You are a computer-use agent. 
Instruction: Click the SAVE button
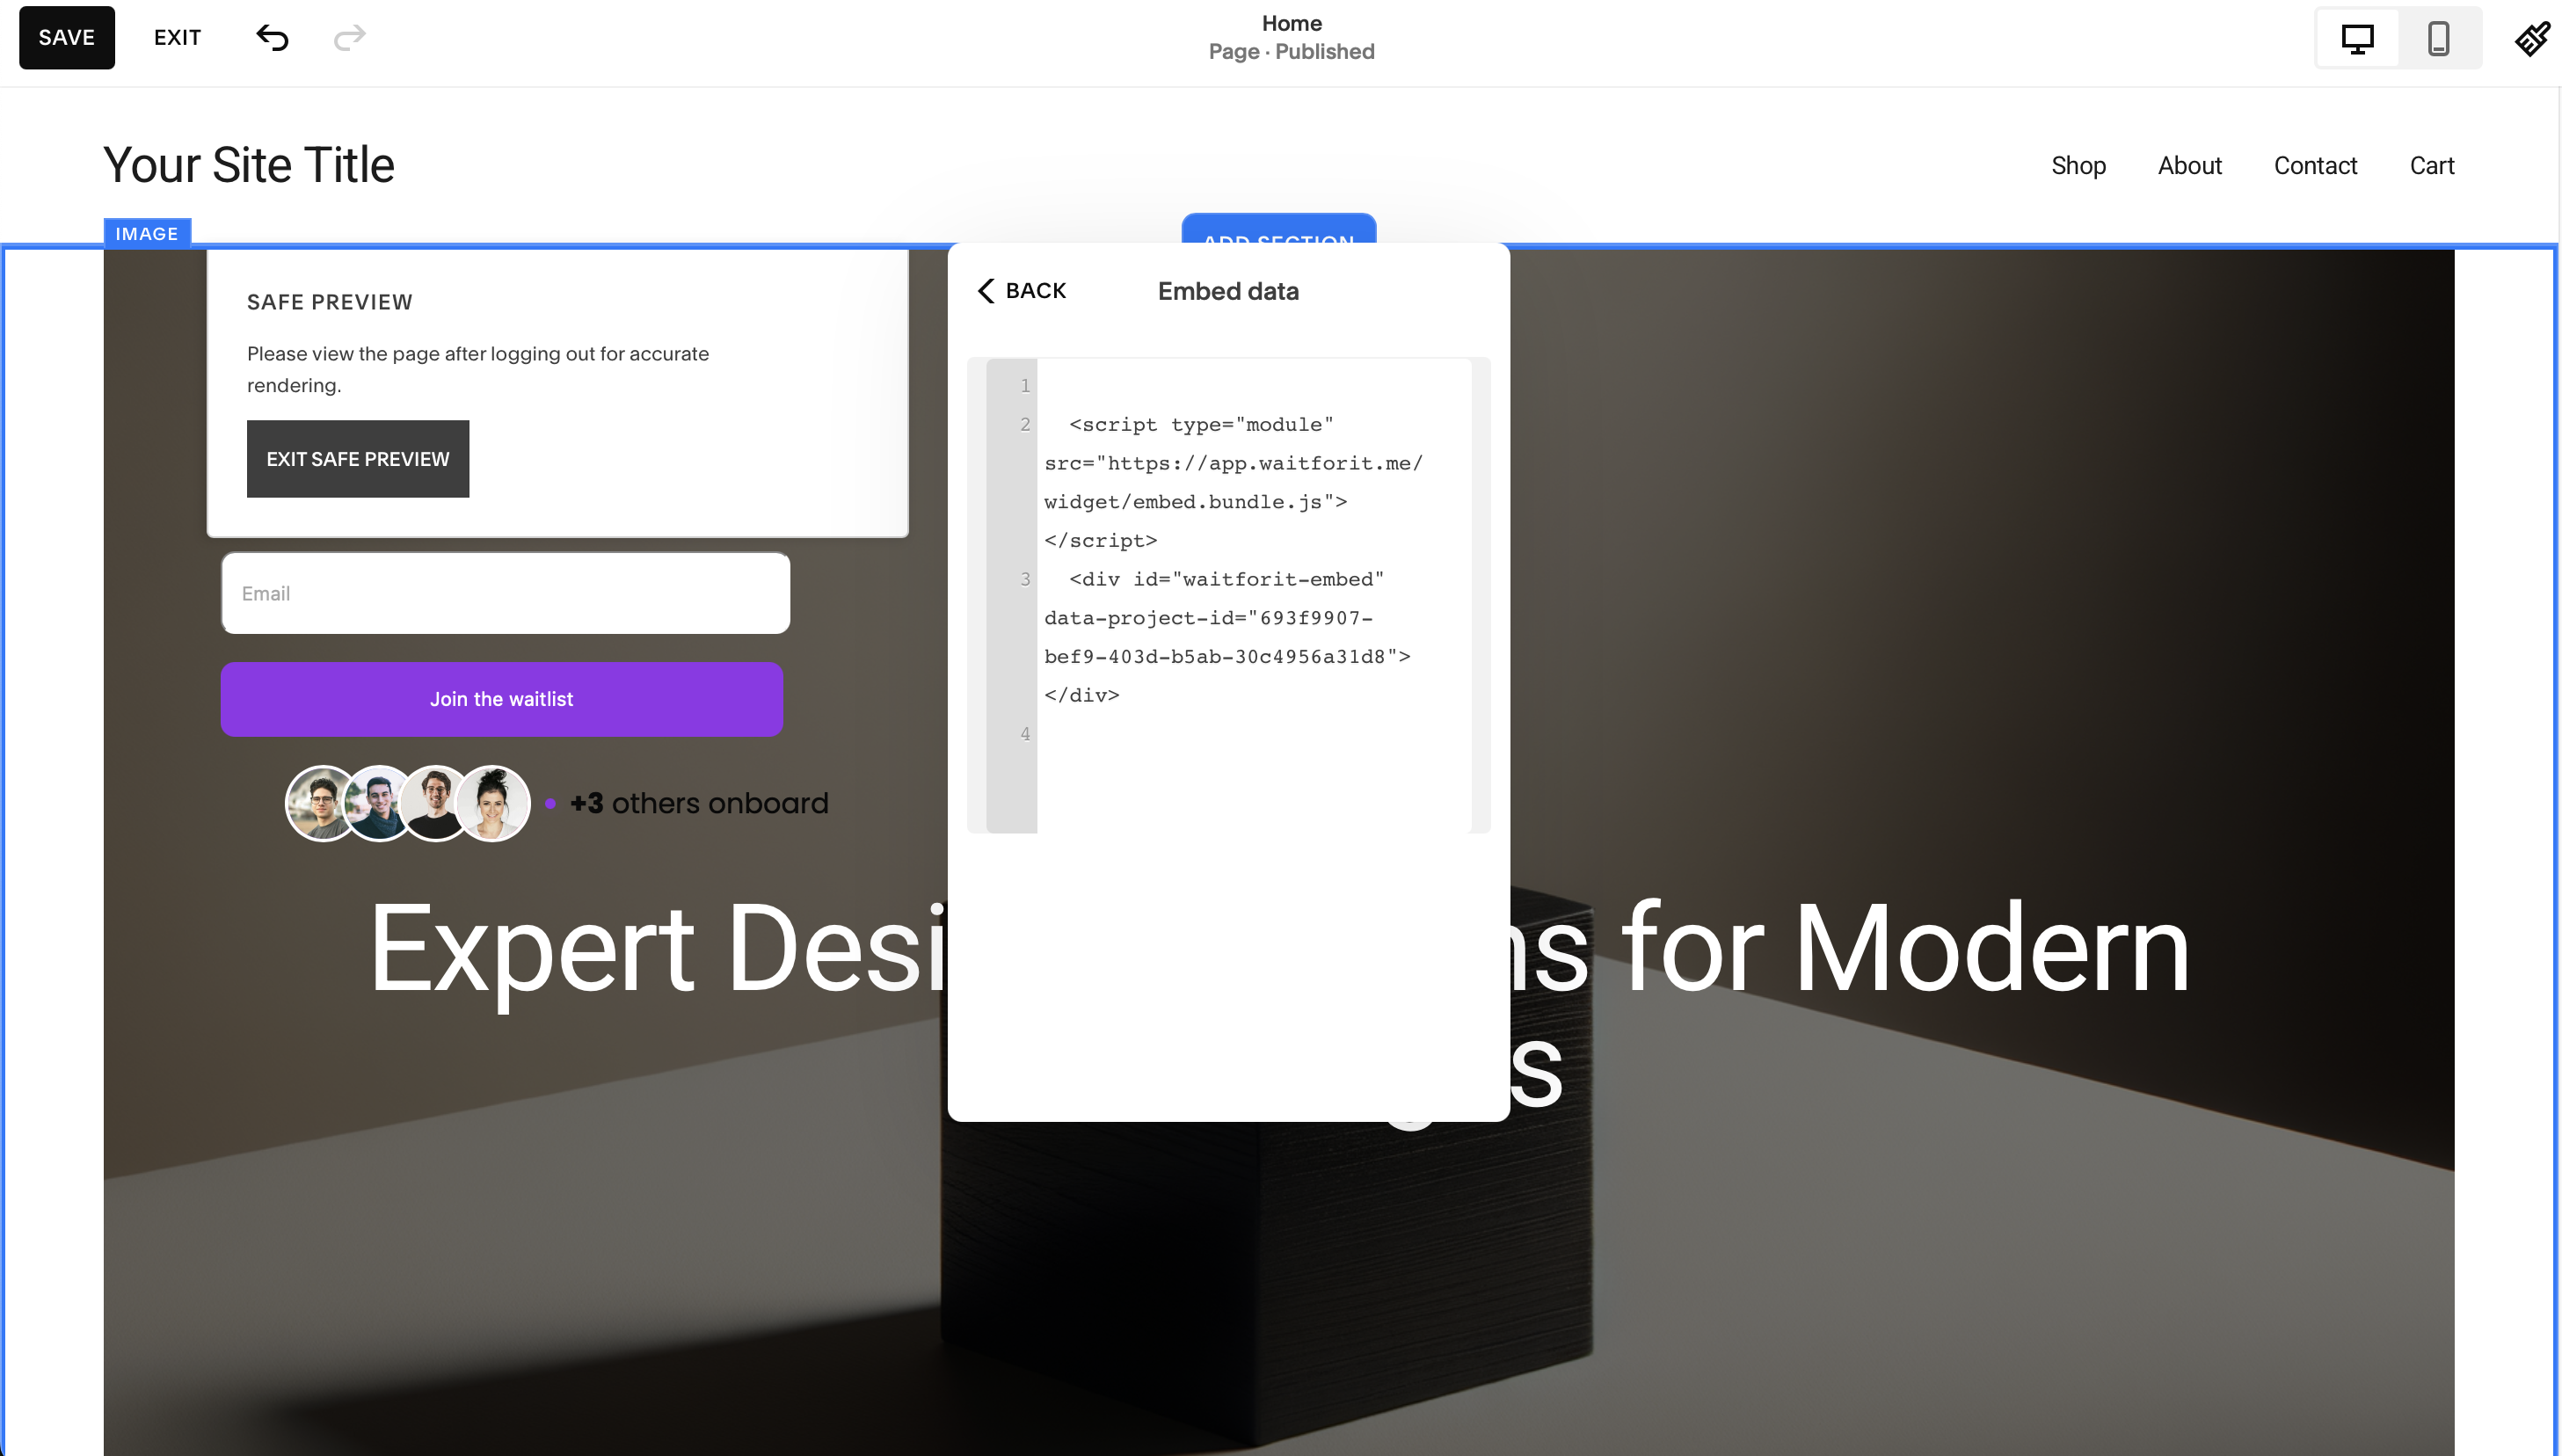tap(66, 37)
